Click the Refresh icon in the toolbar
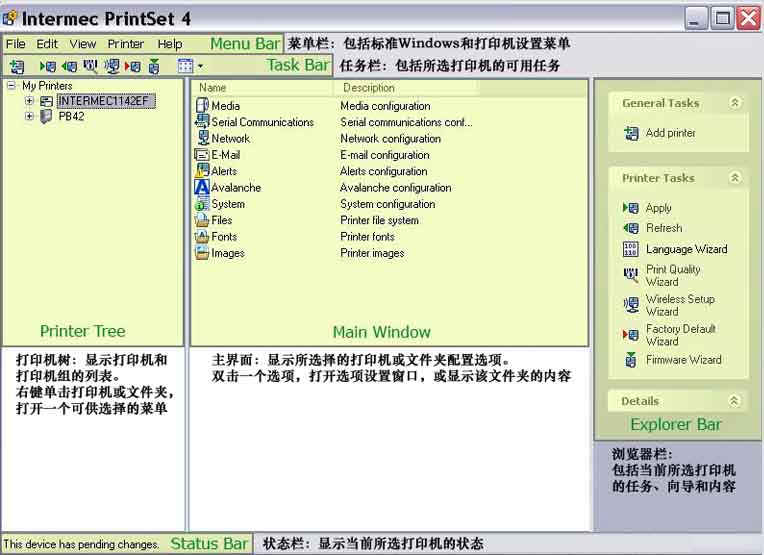This screenshot has width=764, height=555. pyautogui.click(x=69, y=66)
